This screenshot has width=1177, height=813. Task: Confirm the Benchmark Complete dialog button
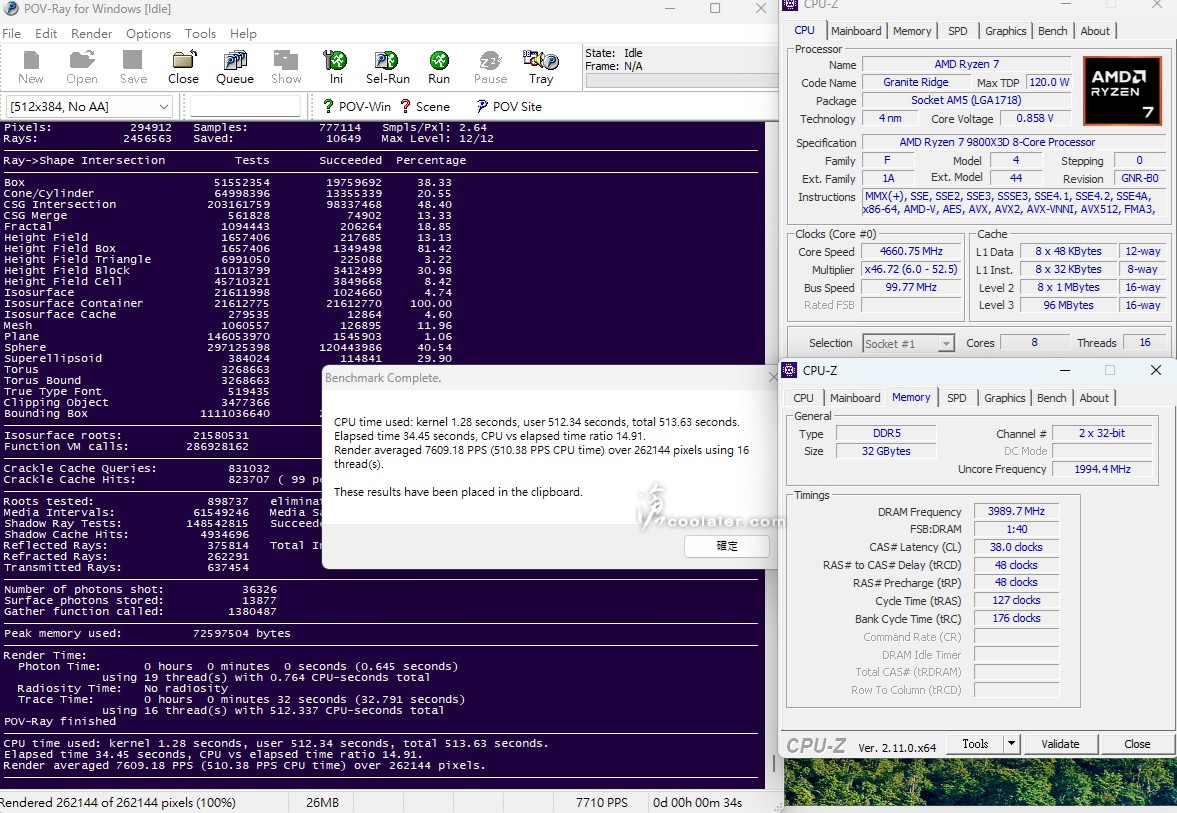point(727,546)
